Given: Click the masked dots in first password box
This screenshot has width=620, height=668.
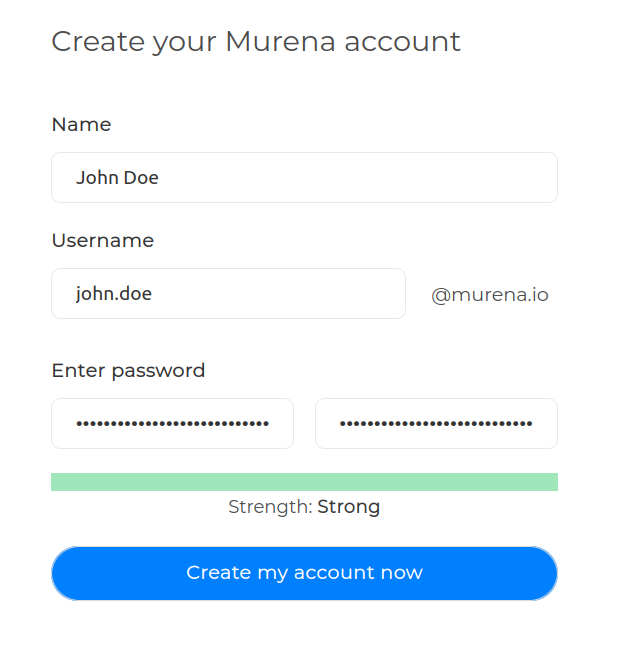Looking at the screenshot, I should tap(172, 424).
